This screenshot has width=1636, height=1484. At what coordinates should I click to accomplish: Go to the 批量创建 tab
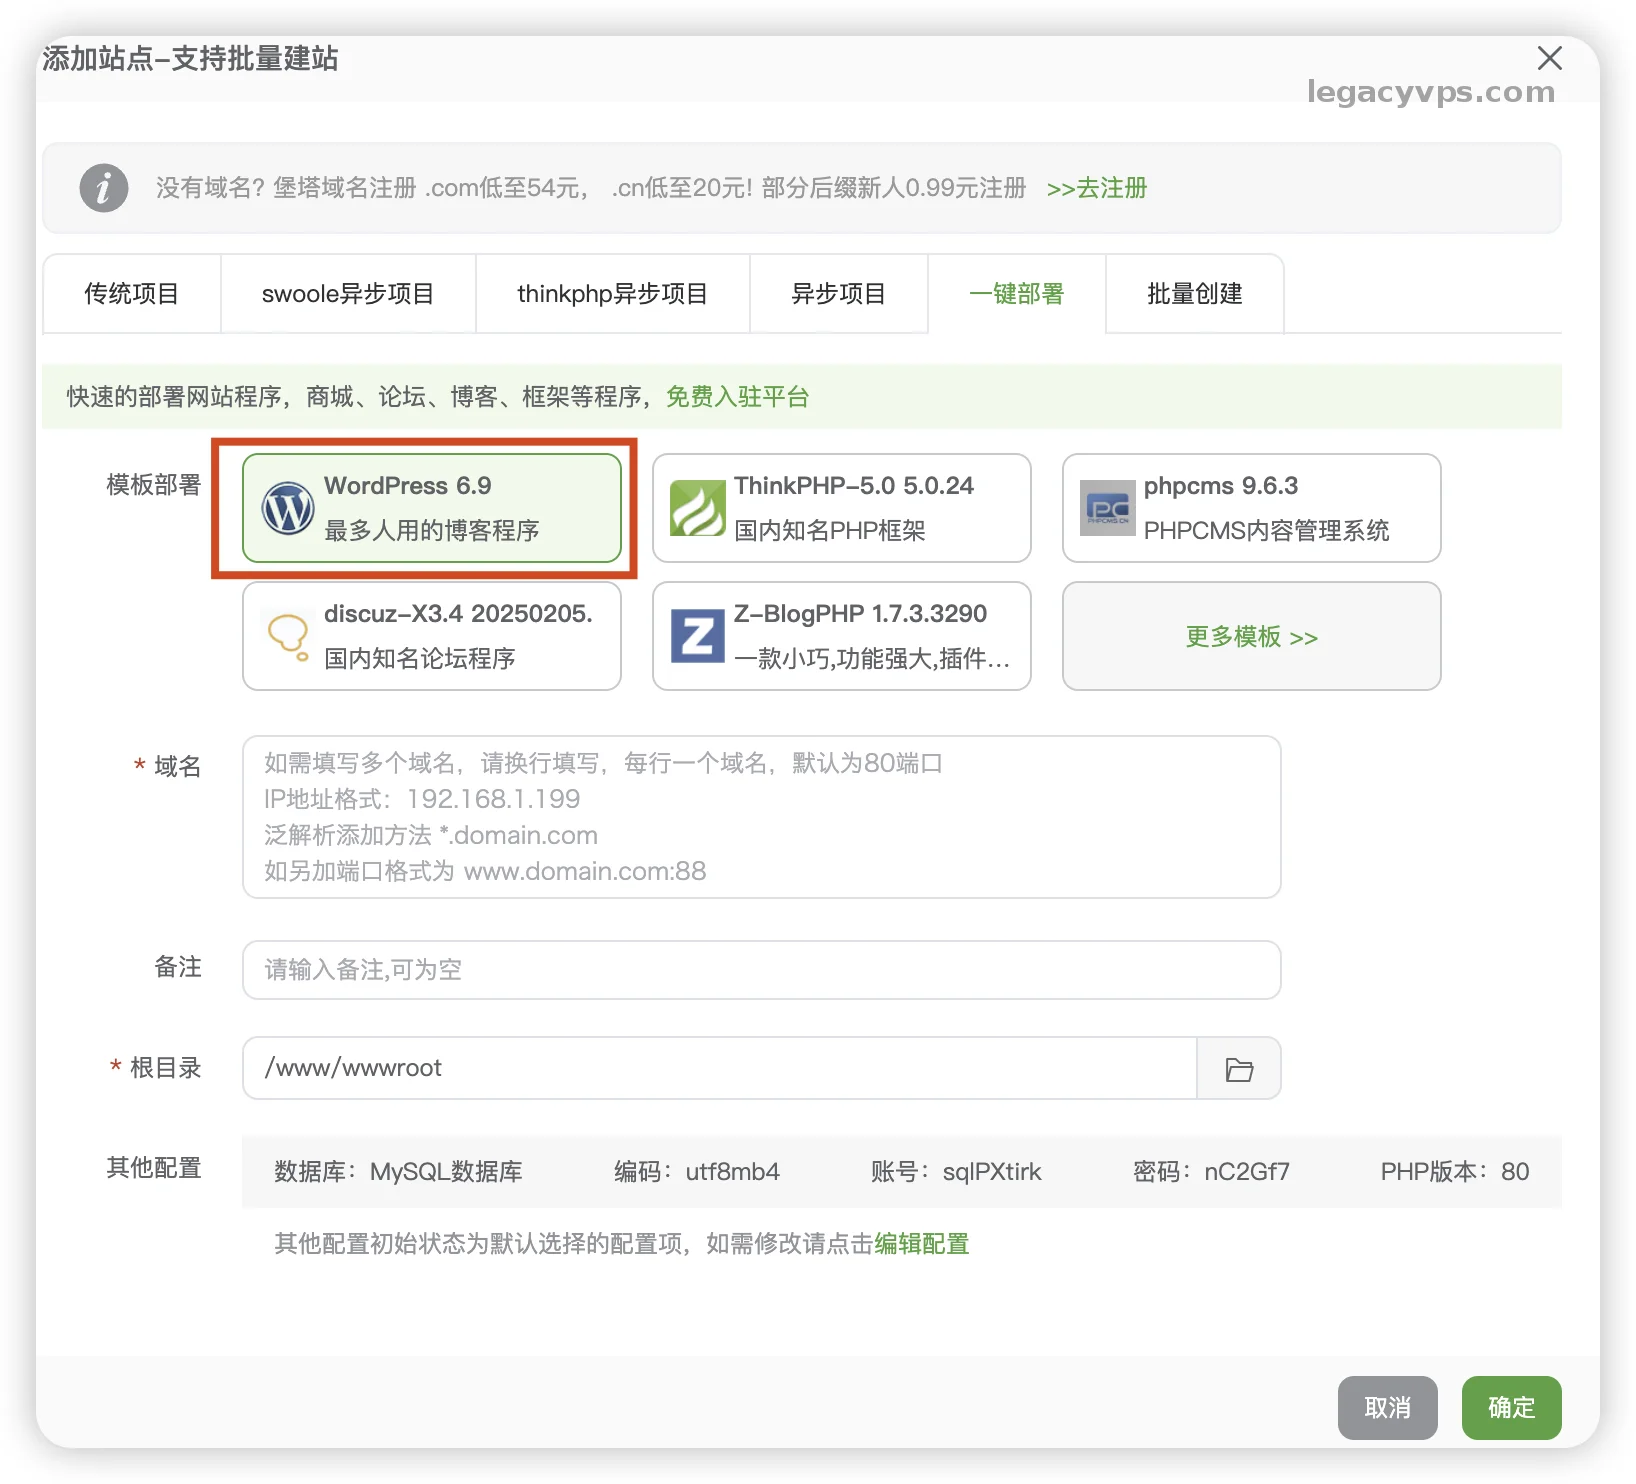[1194, 294]
